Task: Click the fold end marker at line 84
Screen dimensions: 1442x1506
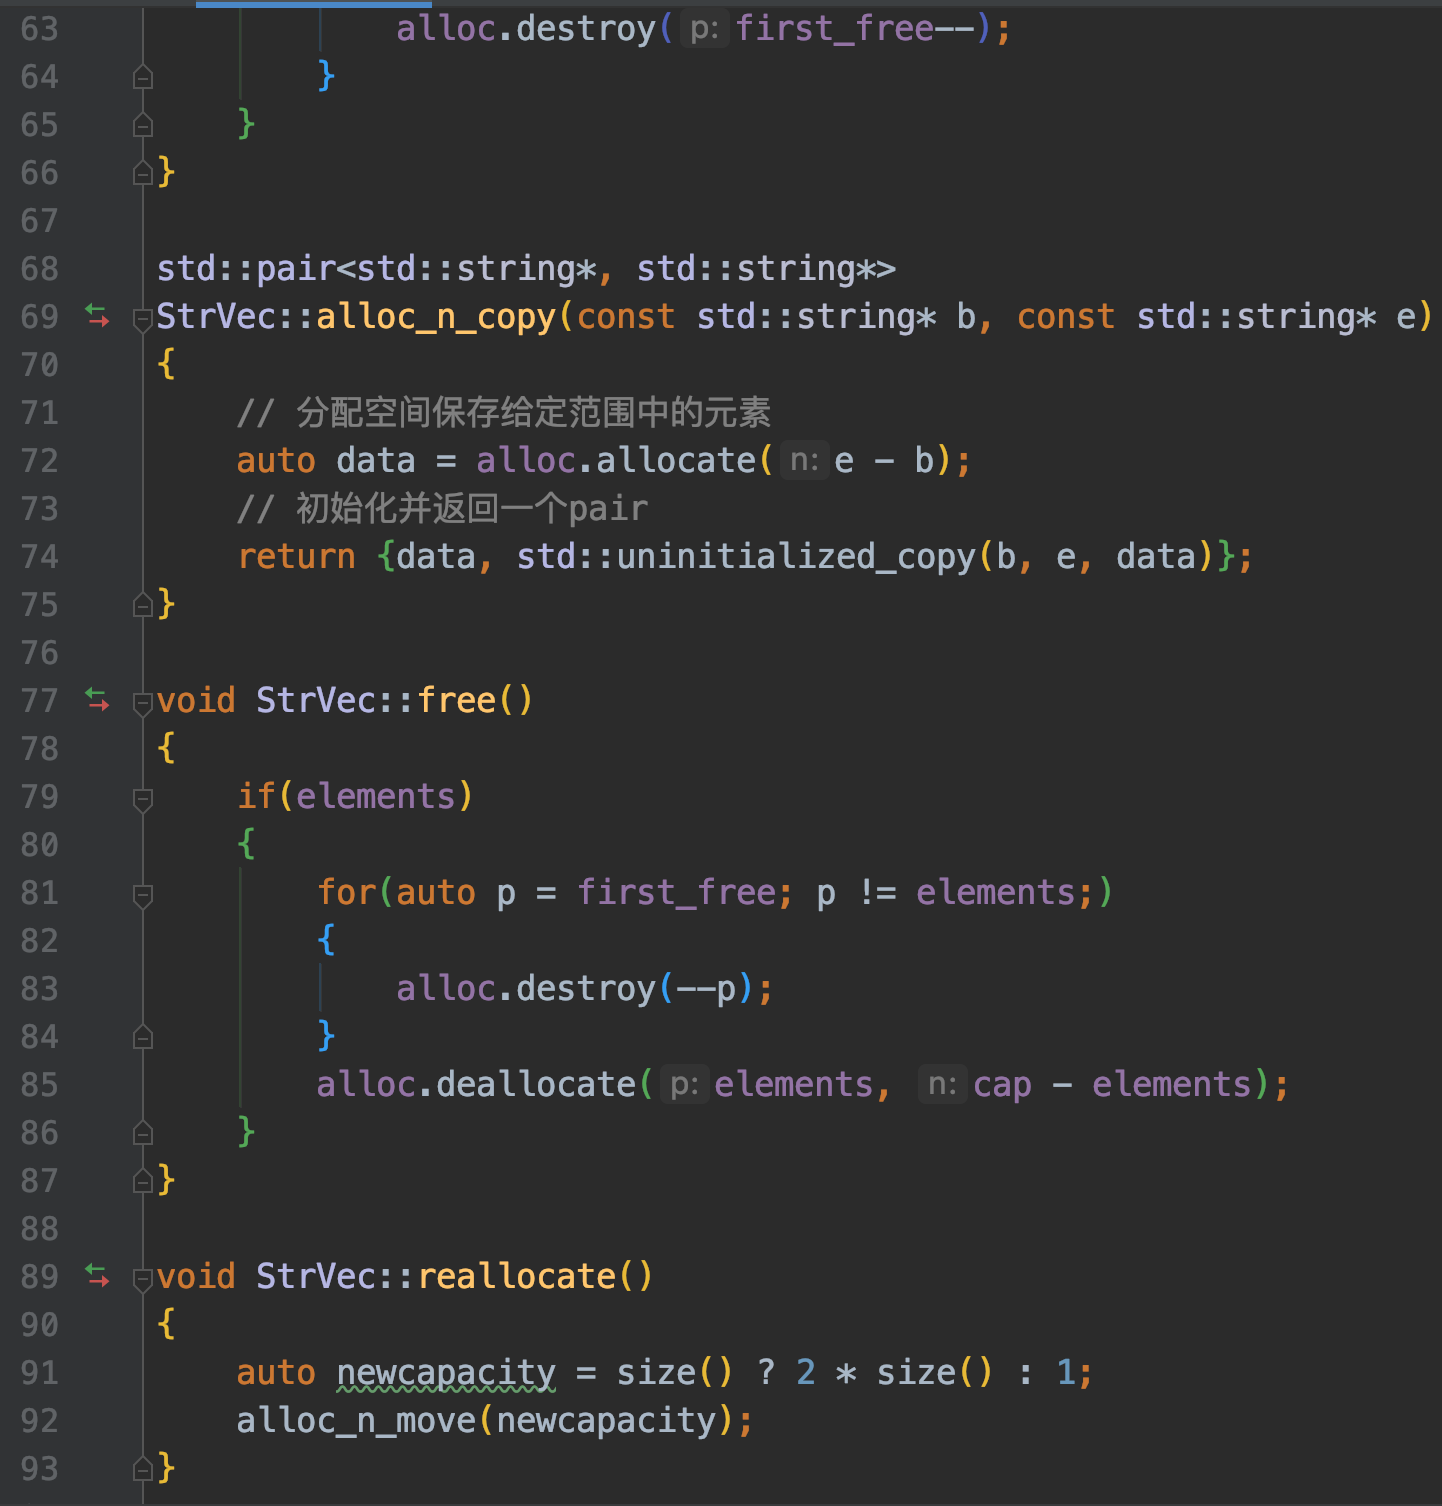Action: pos(143,1037)
